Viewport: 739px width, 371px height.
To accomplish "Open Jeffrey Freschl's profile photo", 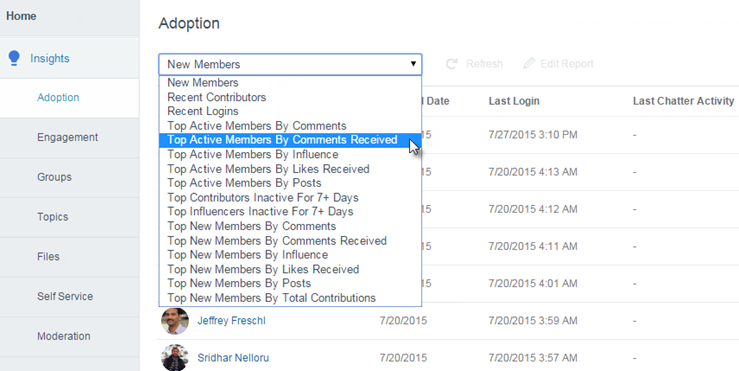I will coord(175,321).
